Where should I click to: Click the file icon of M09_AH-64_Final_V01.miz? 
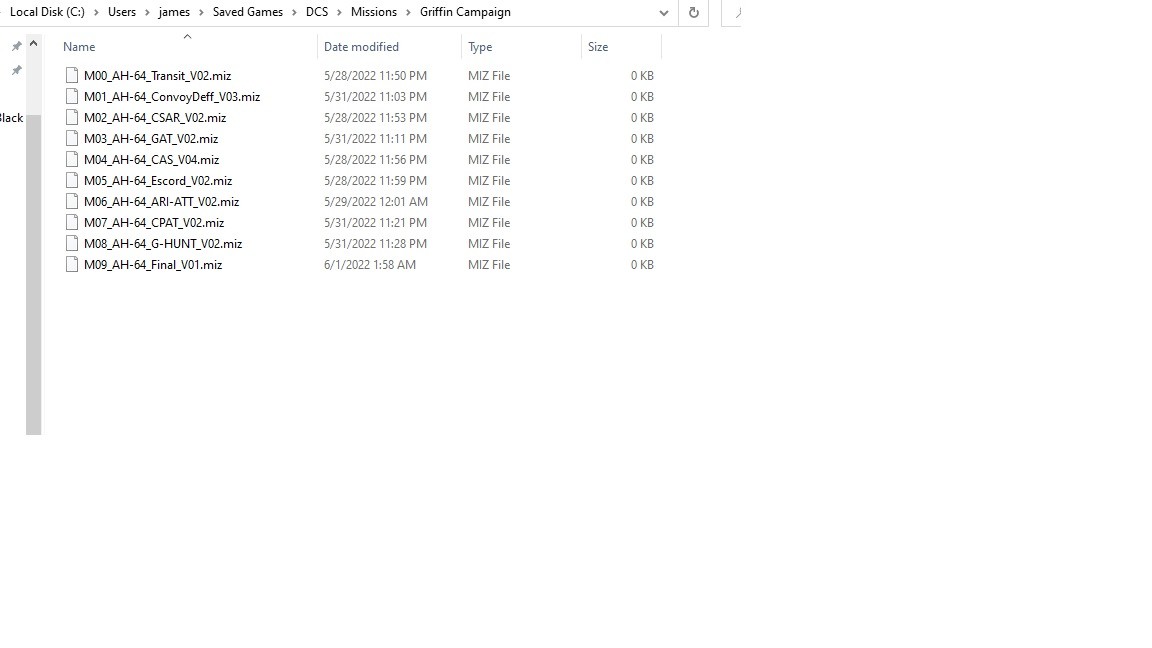point(71,264)
